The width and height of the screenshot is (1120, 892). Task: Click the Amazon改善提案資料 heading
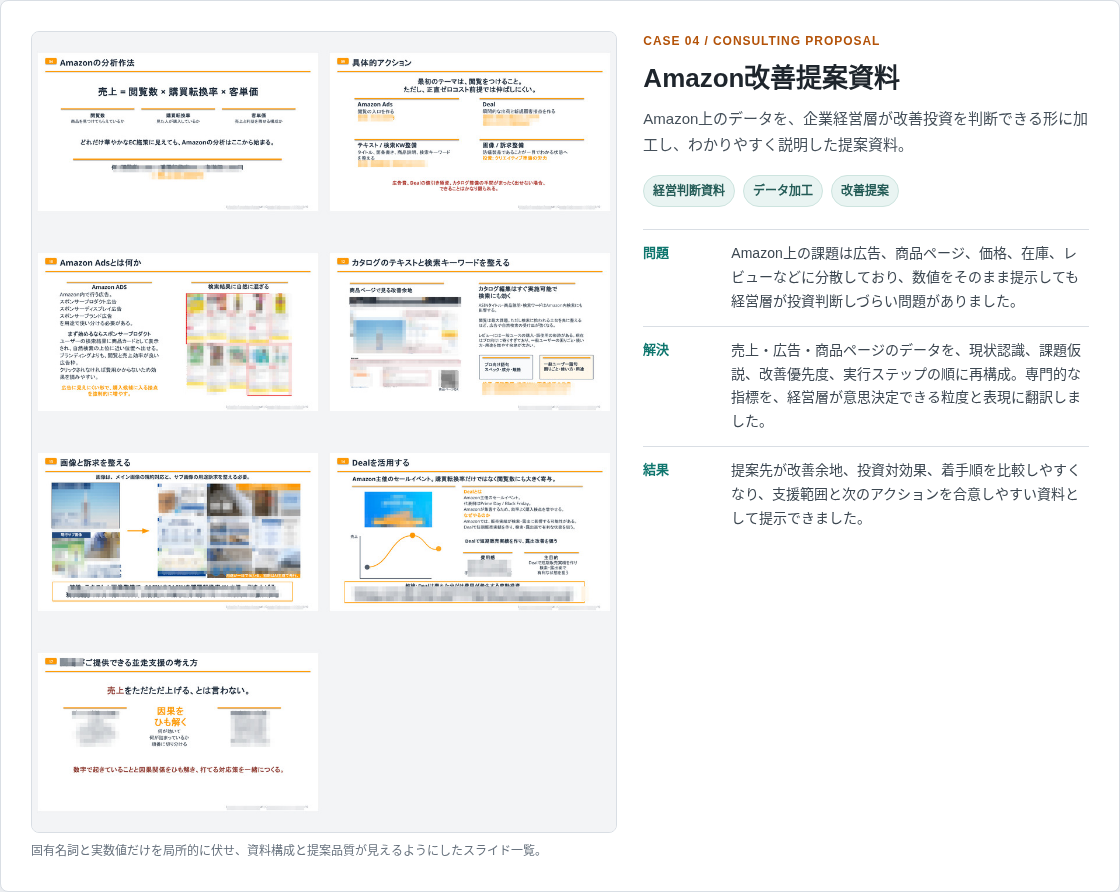tap(771, 78)
